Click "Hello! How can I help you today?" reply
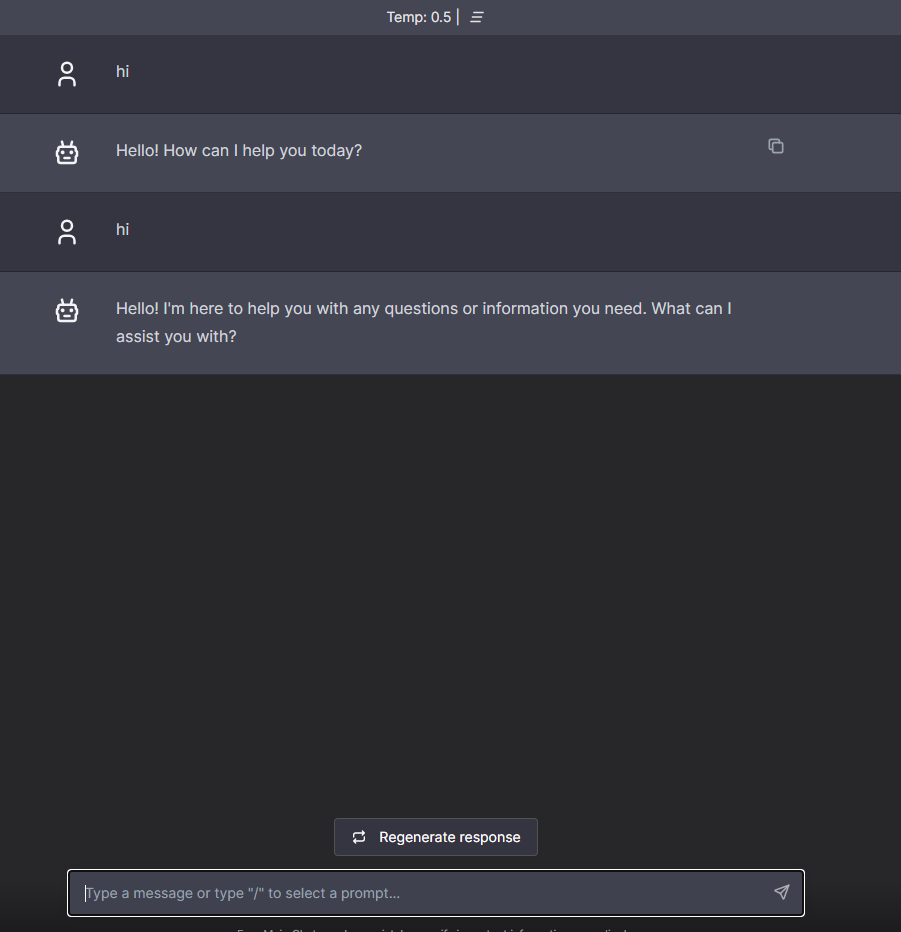This screenshot has height=932, width=901. coord(239,151)
